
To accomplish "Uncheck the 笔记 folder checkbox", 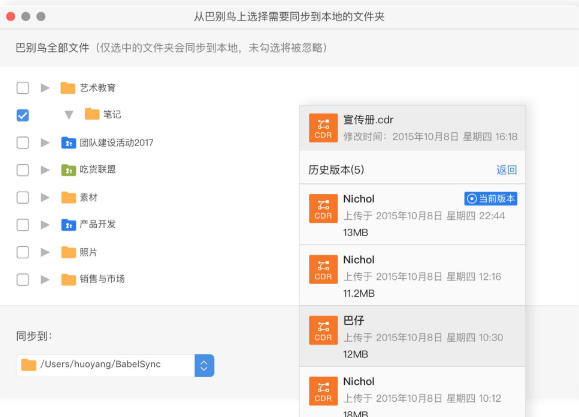I will click(x=23, y=115).
